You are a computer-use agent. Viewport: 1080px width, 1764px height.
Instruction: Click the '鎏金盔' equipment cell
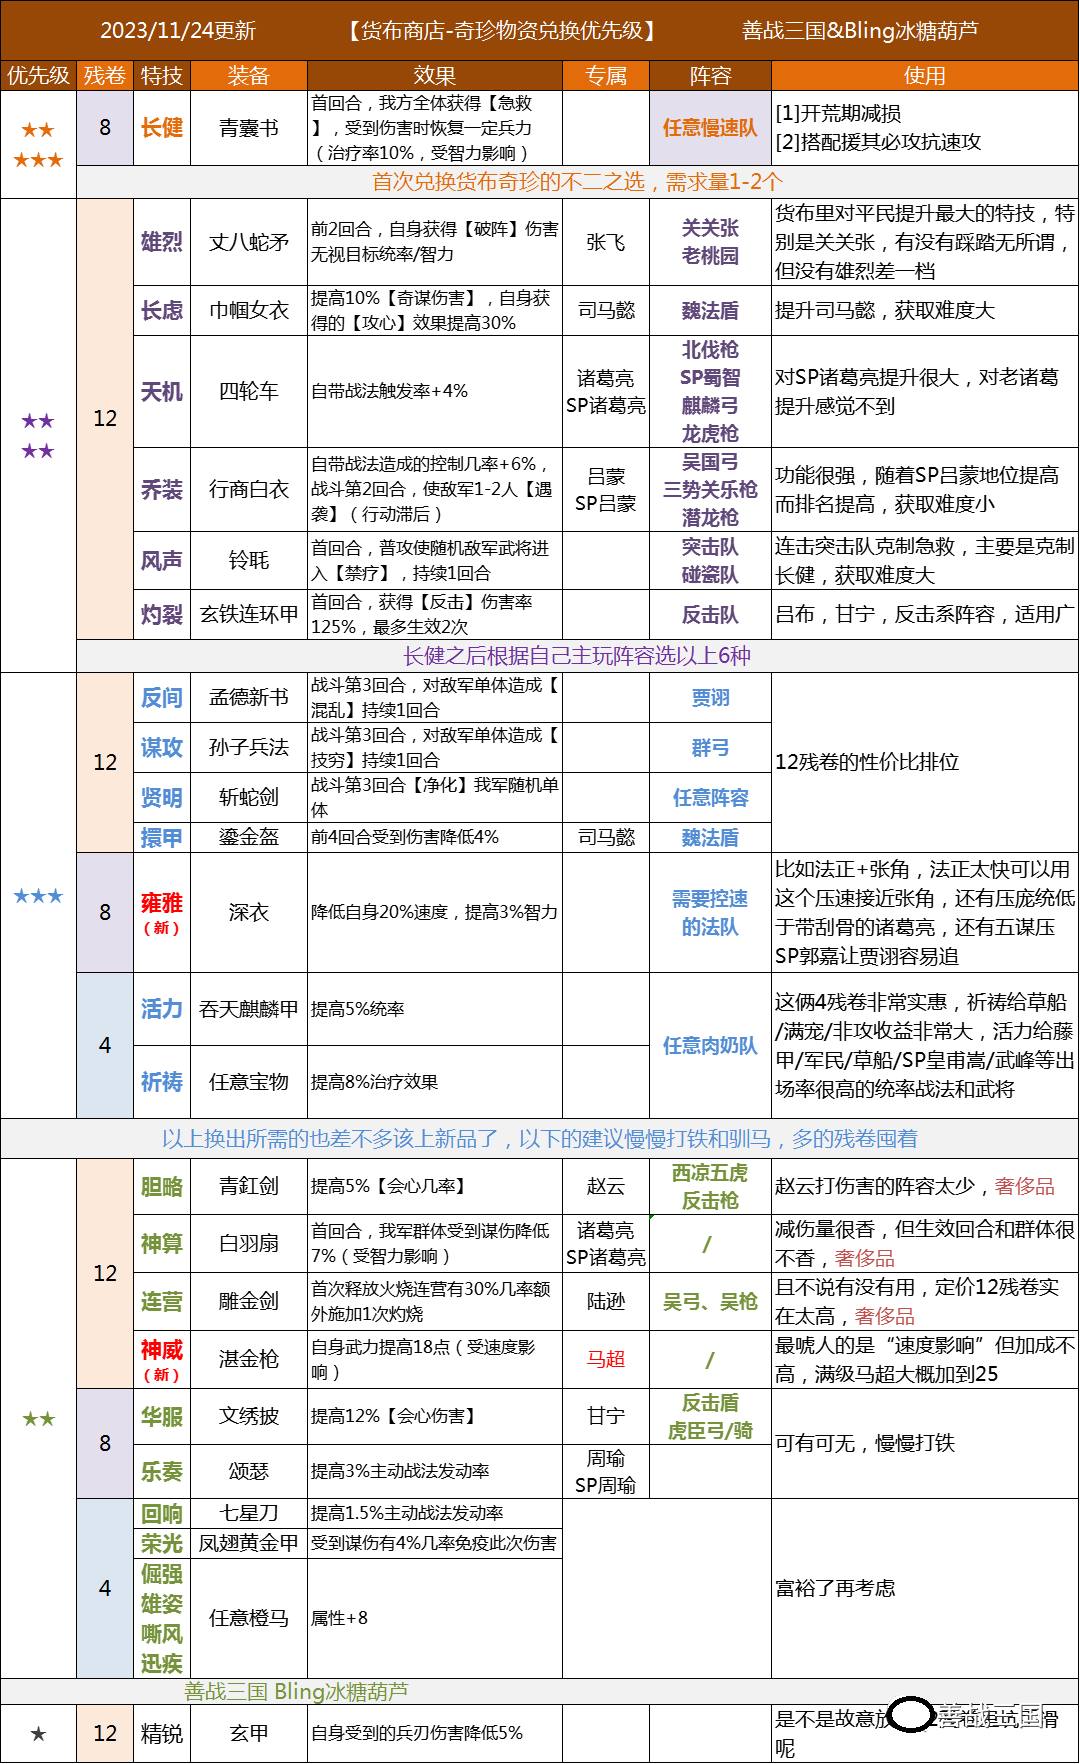(x=249, y=838)
